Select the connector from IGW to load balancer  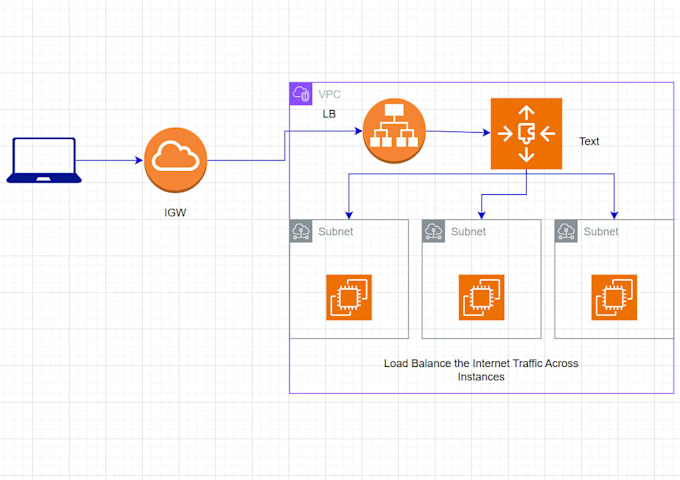pyautogui.click(x=284, y=146)
